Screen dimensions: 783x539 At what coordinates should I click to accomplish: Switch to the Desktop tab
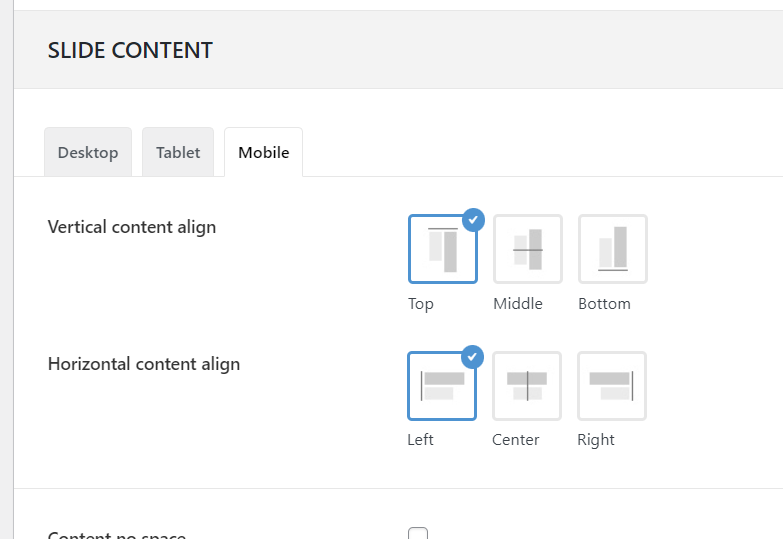pos(88,153)
